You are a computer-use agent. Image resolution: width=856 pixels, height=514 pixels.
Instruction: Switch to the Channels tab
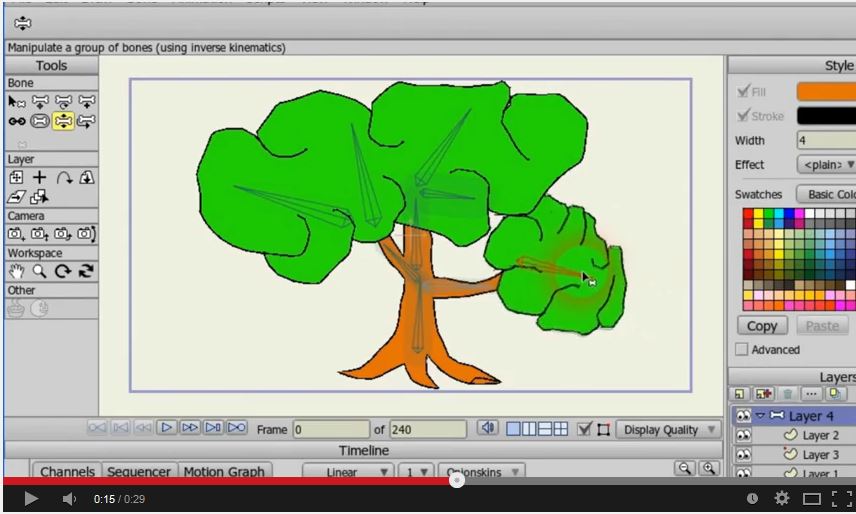coord(67,471)
